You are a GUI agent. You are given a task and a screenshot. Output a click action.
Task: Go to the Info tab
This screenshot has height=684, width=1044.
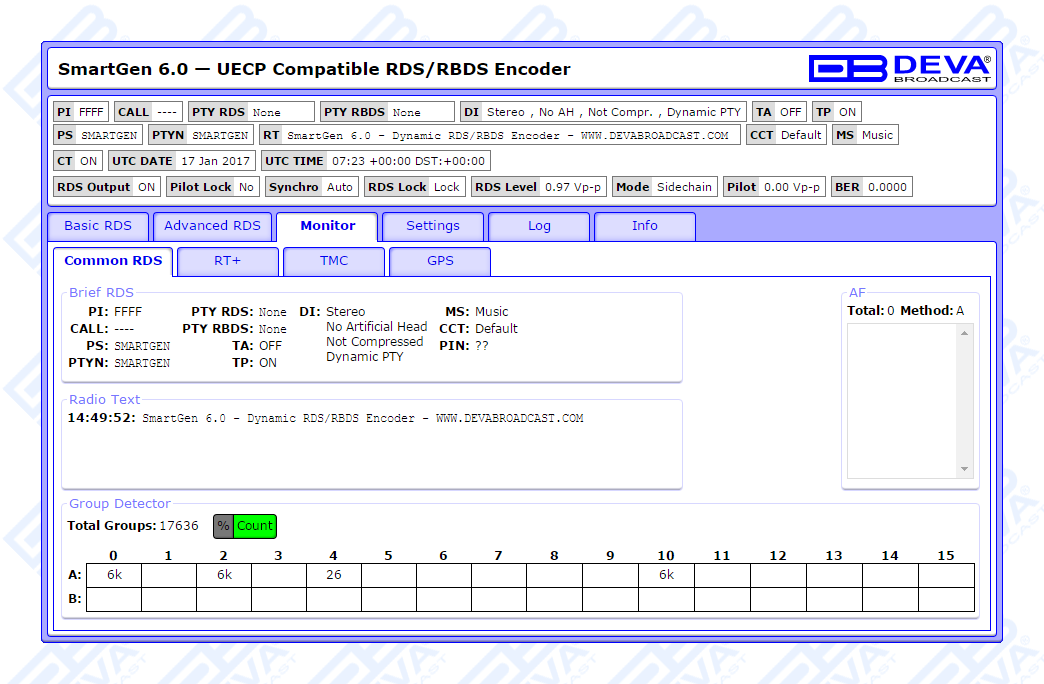(645, 226)
